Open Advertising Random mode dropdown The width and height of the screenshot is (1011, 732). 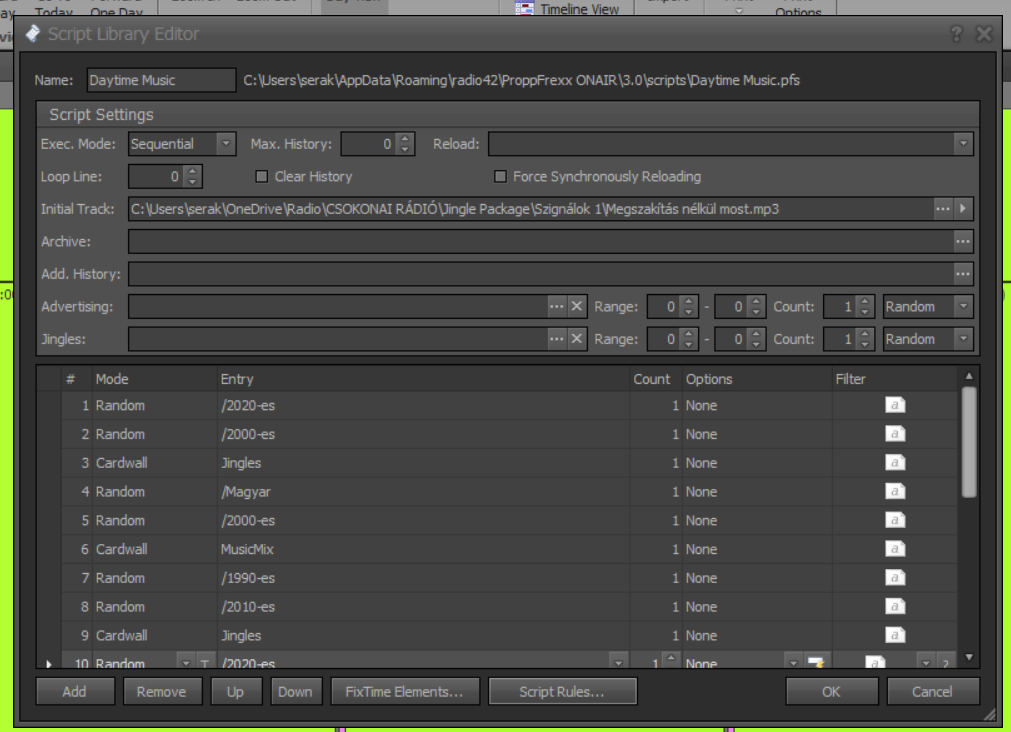coord(963,307)
